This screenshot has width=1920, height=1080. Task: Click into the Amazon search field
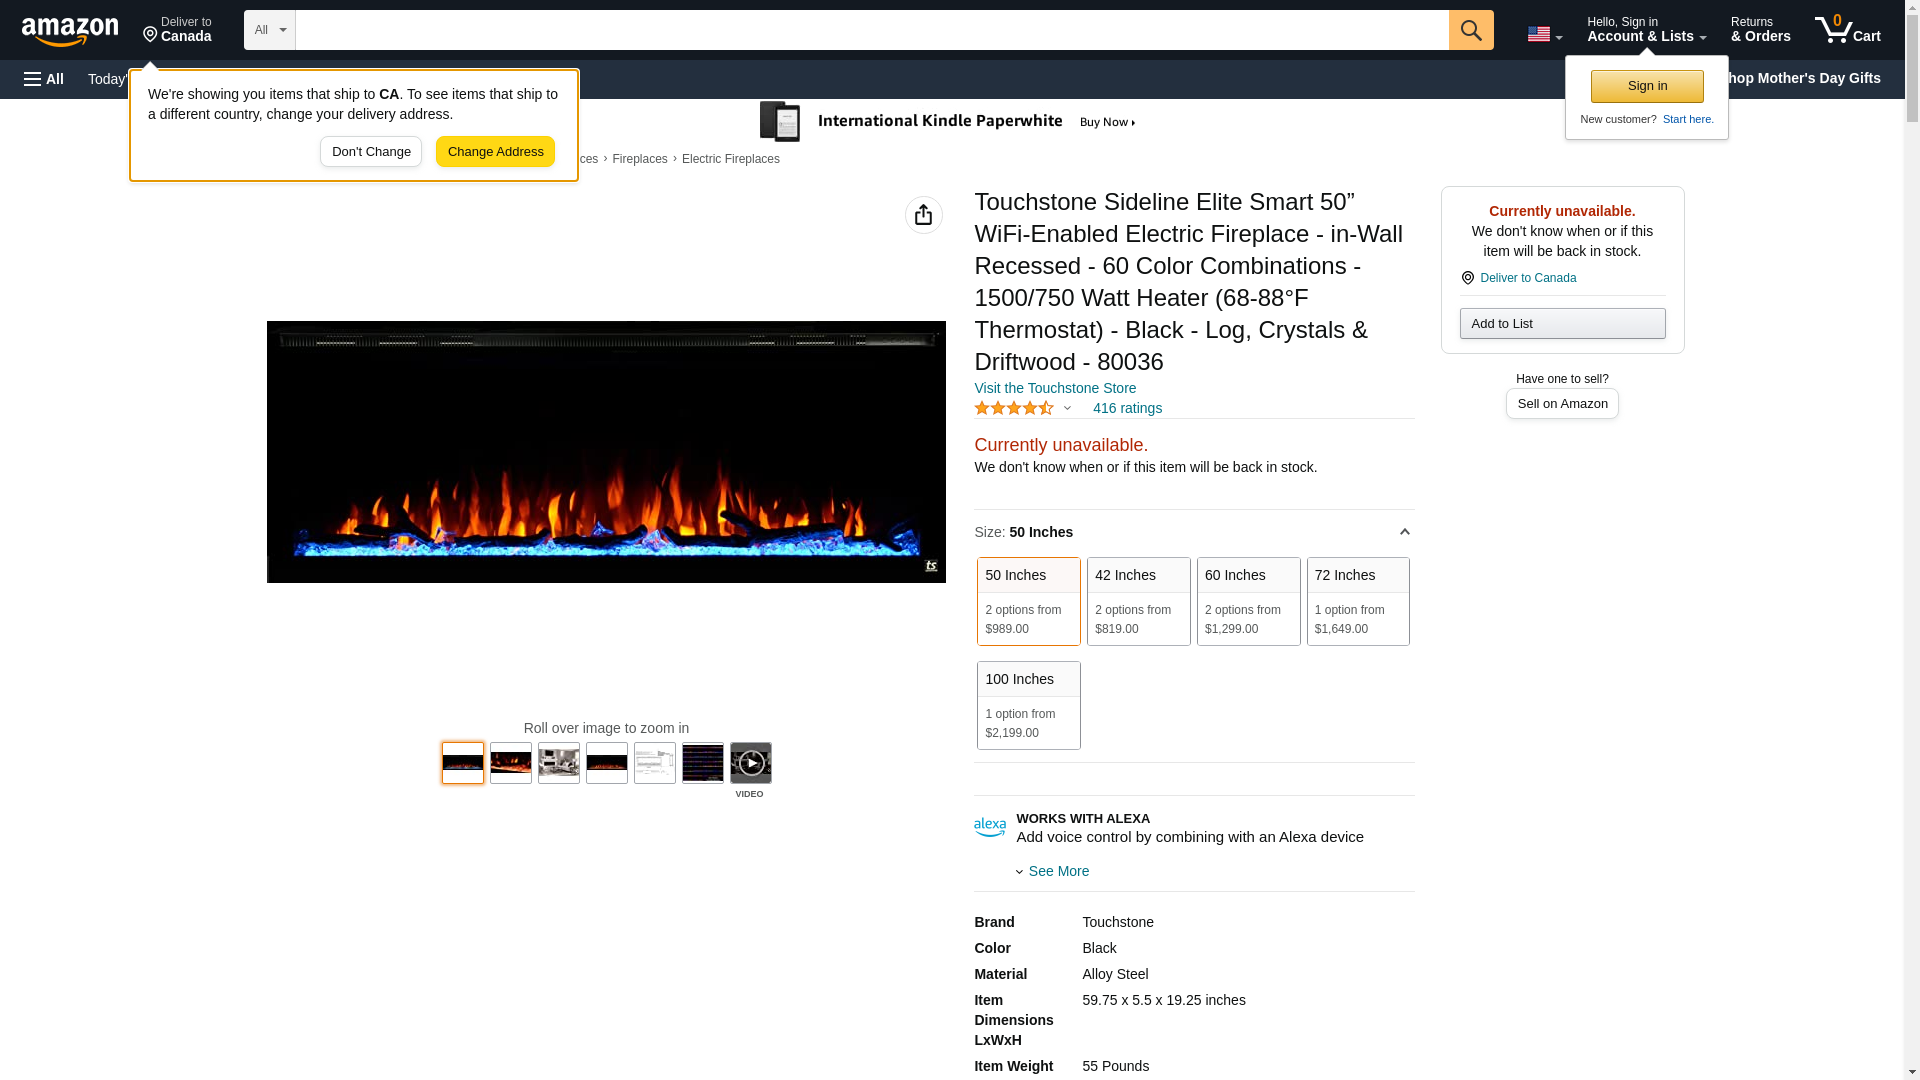click(871, 30)
